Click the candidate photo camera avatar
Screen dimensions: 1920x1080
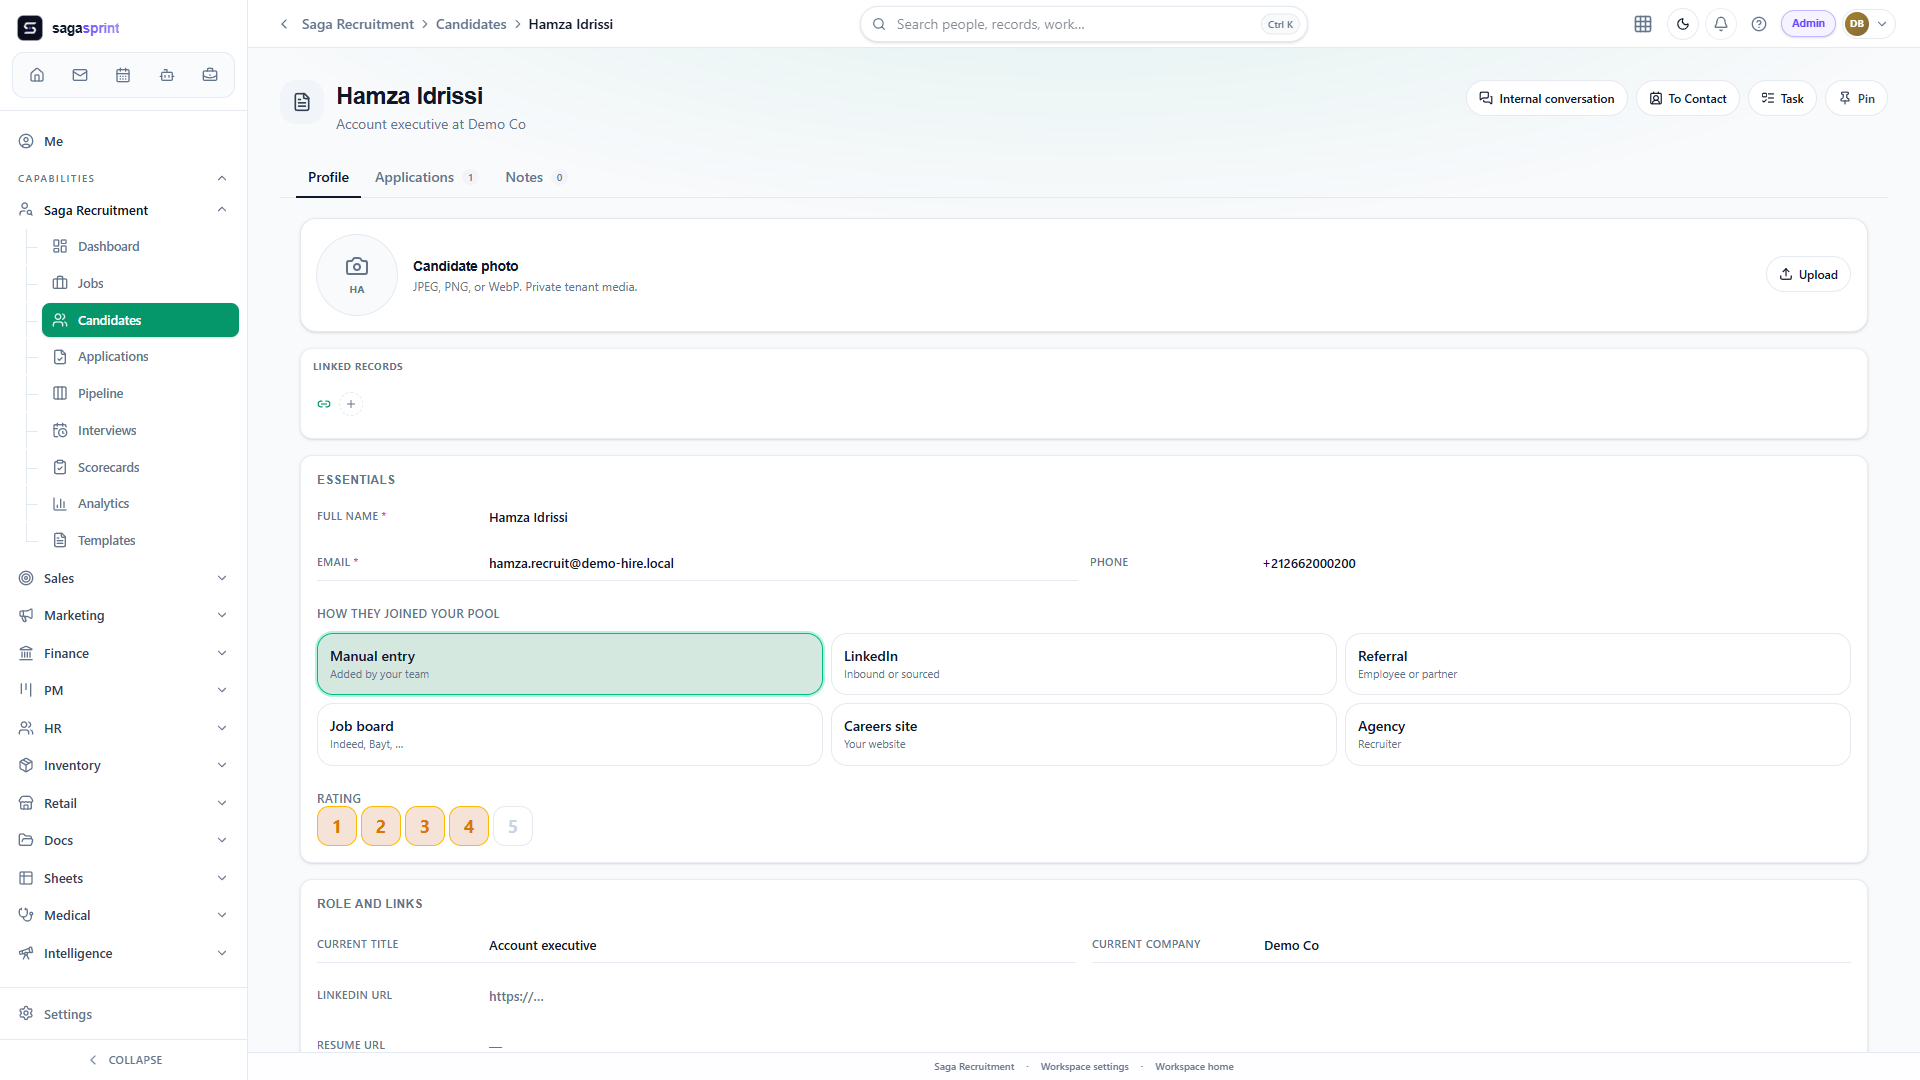coord(357,275)
